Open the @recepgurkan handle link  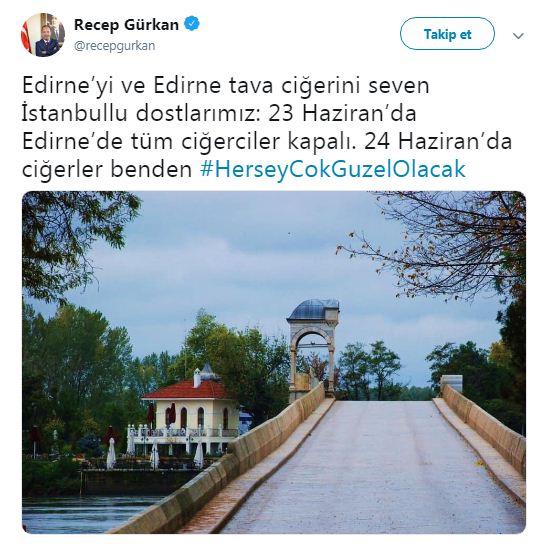(x=114, y=46)
